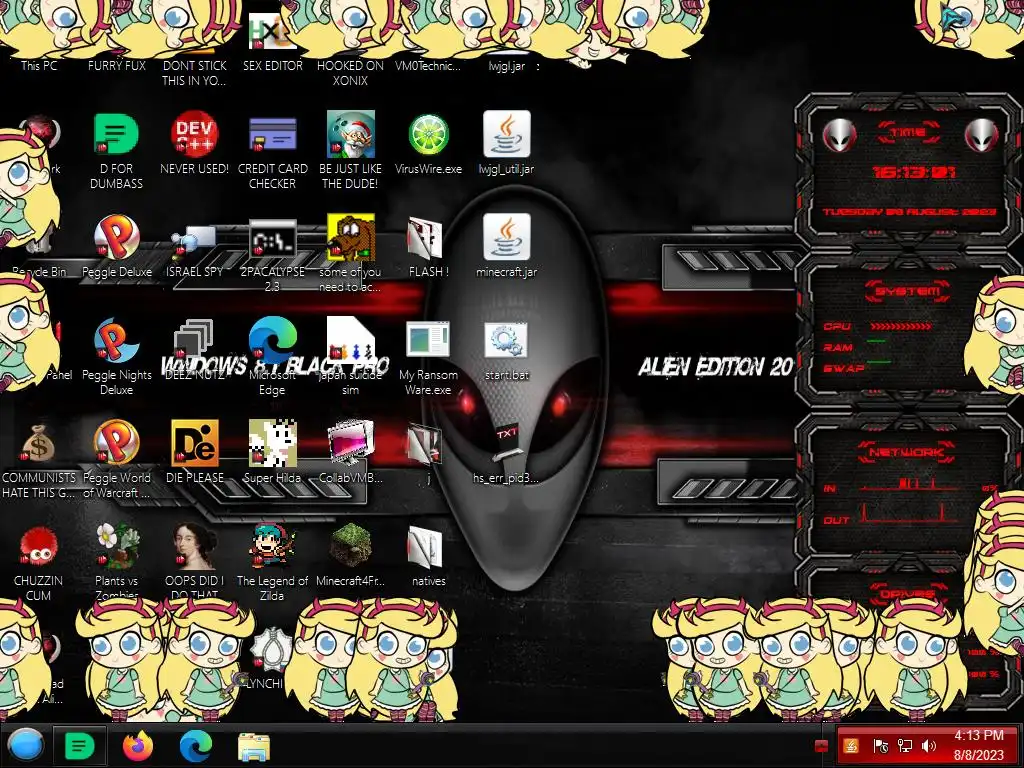Image resolution: width=1024 pixels, height=768 pixels.
Task: Launch Firefox from the taskbar
Action: [x=138, y=746]
